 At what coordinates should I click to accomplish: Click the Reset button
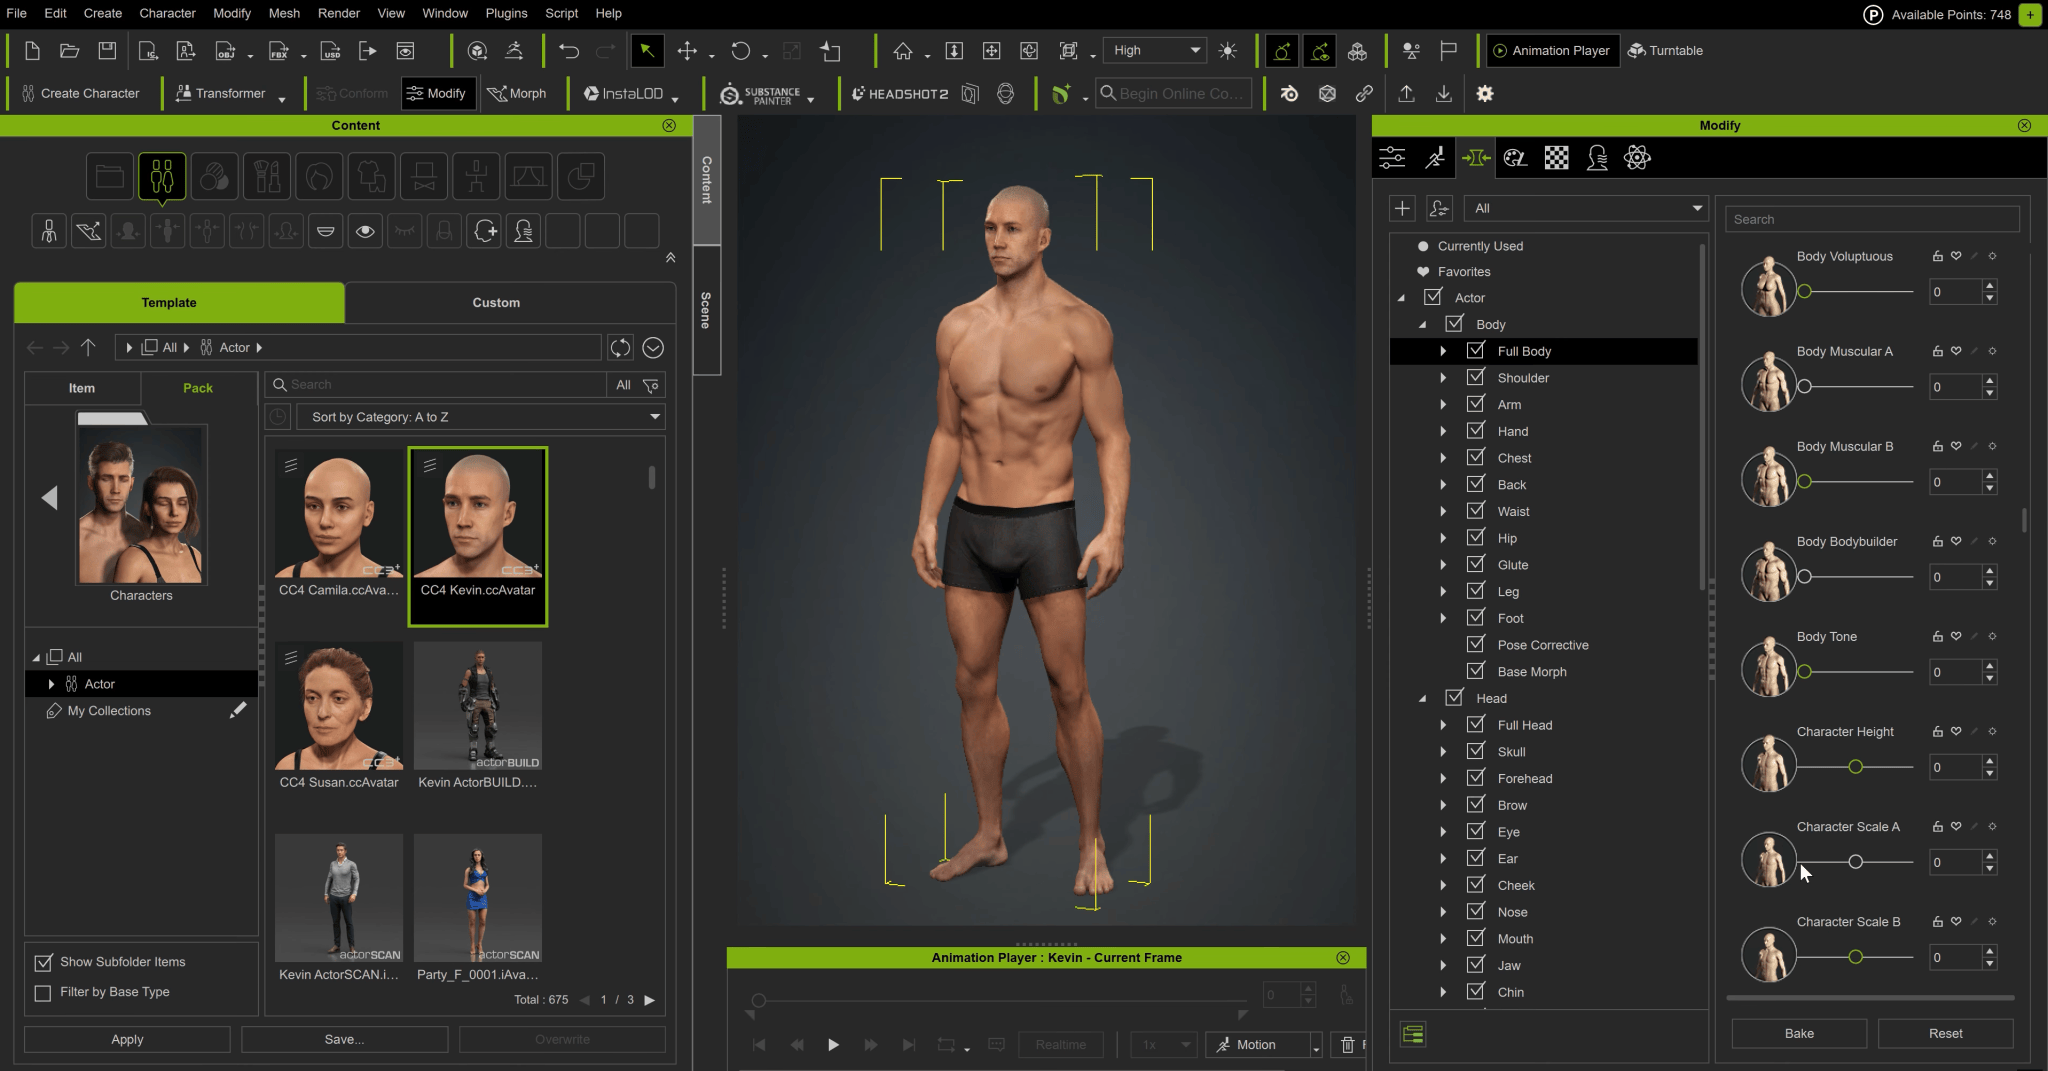tap(1945, 1033)
